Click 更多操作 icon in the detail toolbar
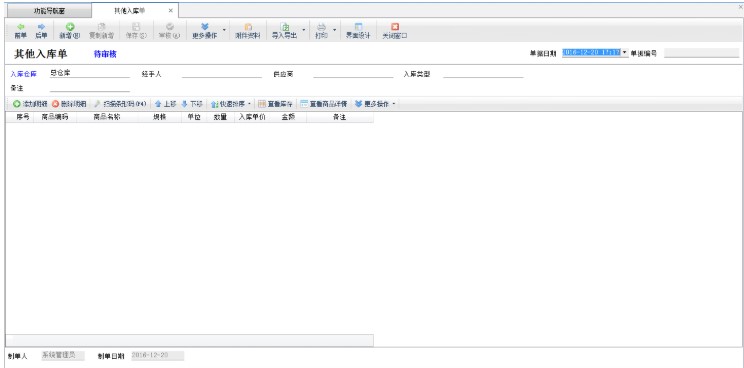Image resolution: width=744 pixels, height=368 pixels. click(x=358, y=104)
